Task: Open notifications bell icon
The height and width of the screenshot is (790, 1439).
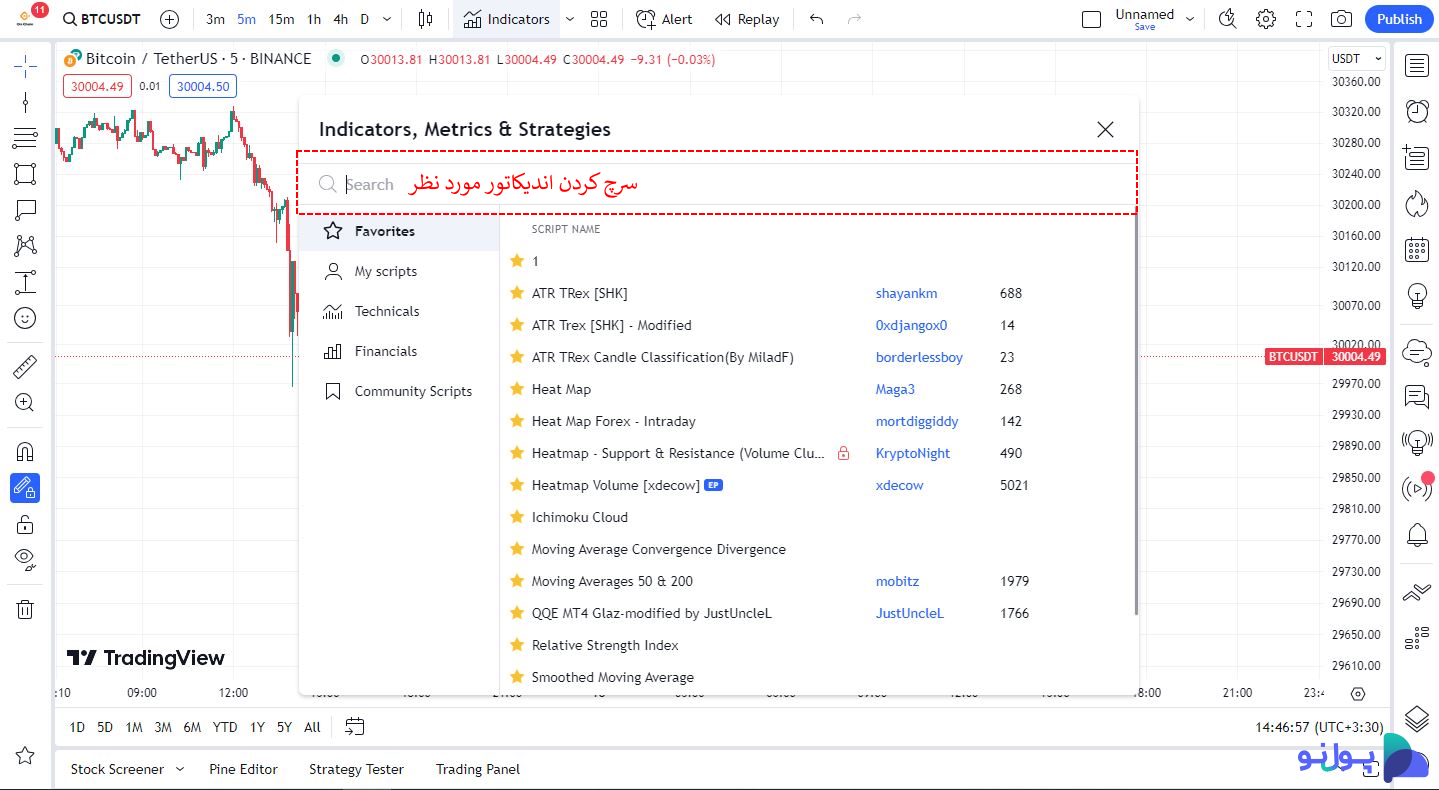Action: [1417, 535]
